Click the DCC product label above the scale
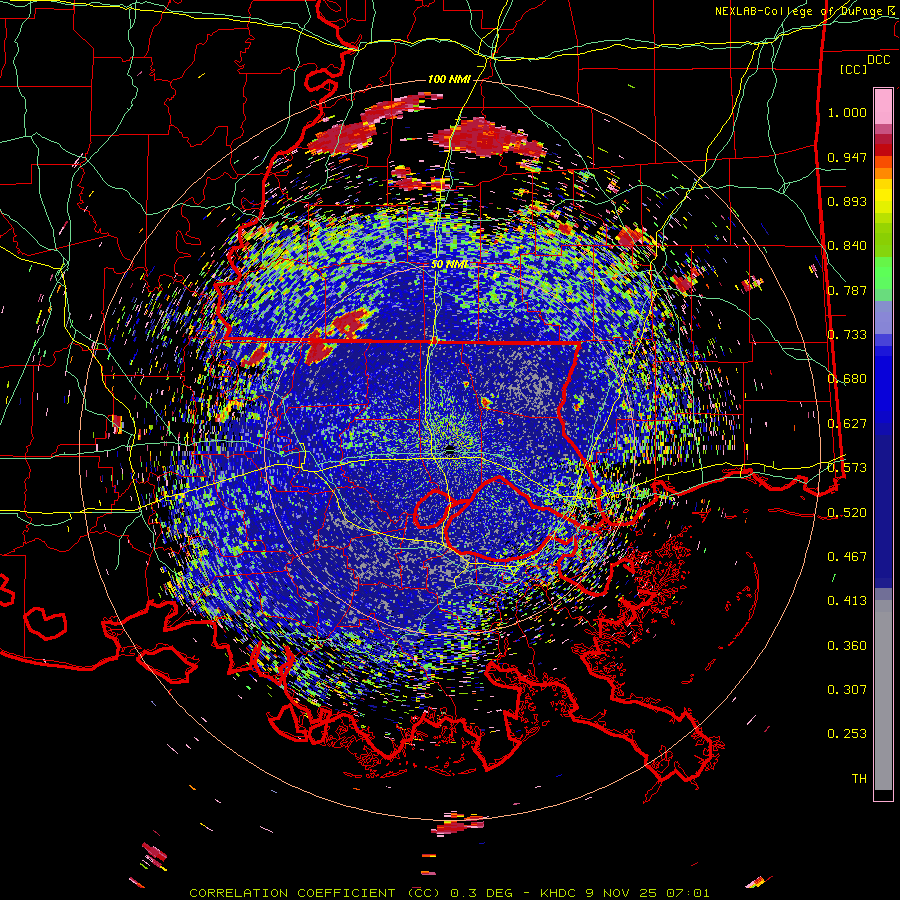The width and height of the screenshot is (900, 900). click(x=878, y=60)
